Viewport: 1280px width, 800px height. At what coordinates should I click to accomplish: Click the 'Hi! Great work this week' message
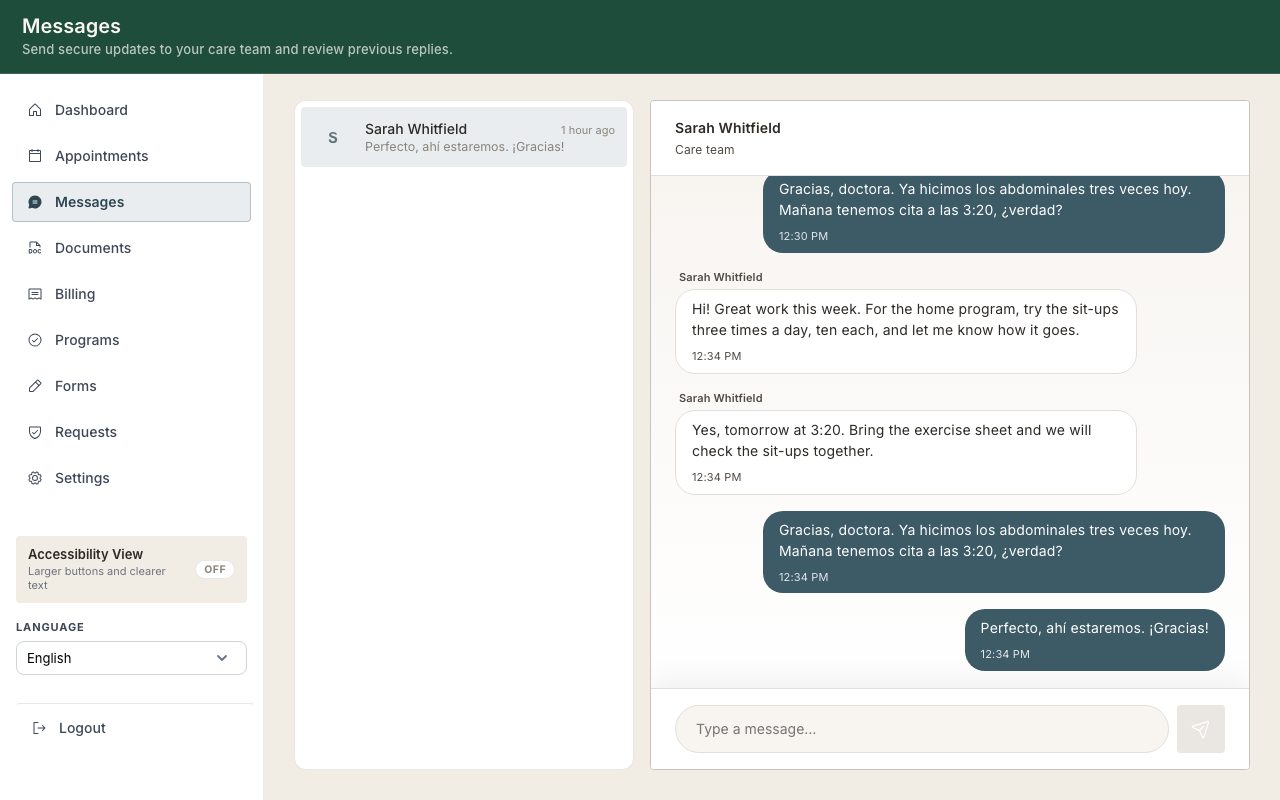click(x=906, y=331)
